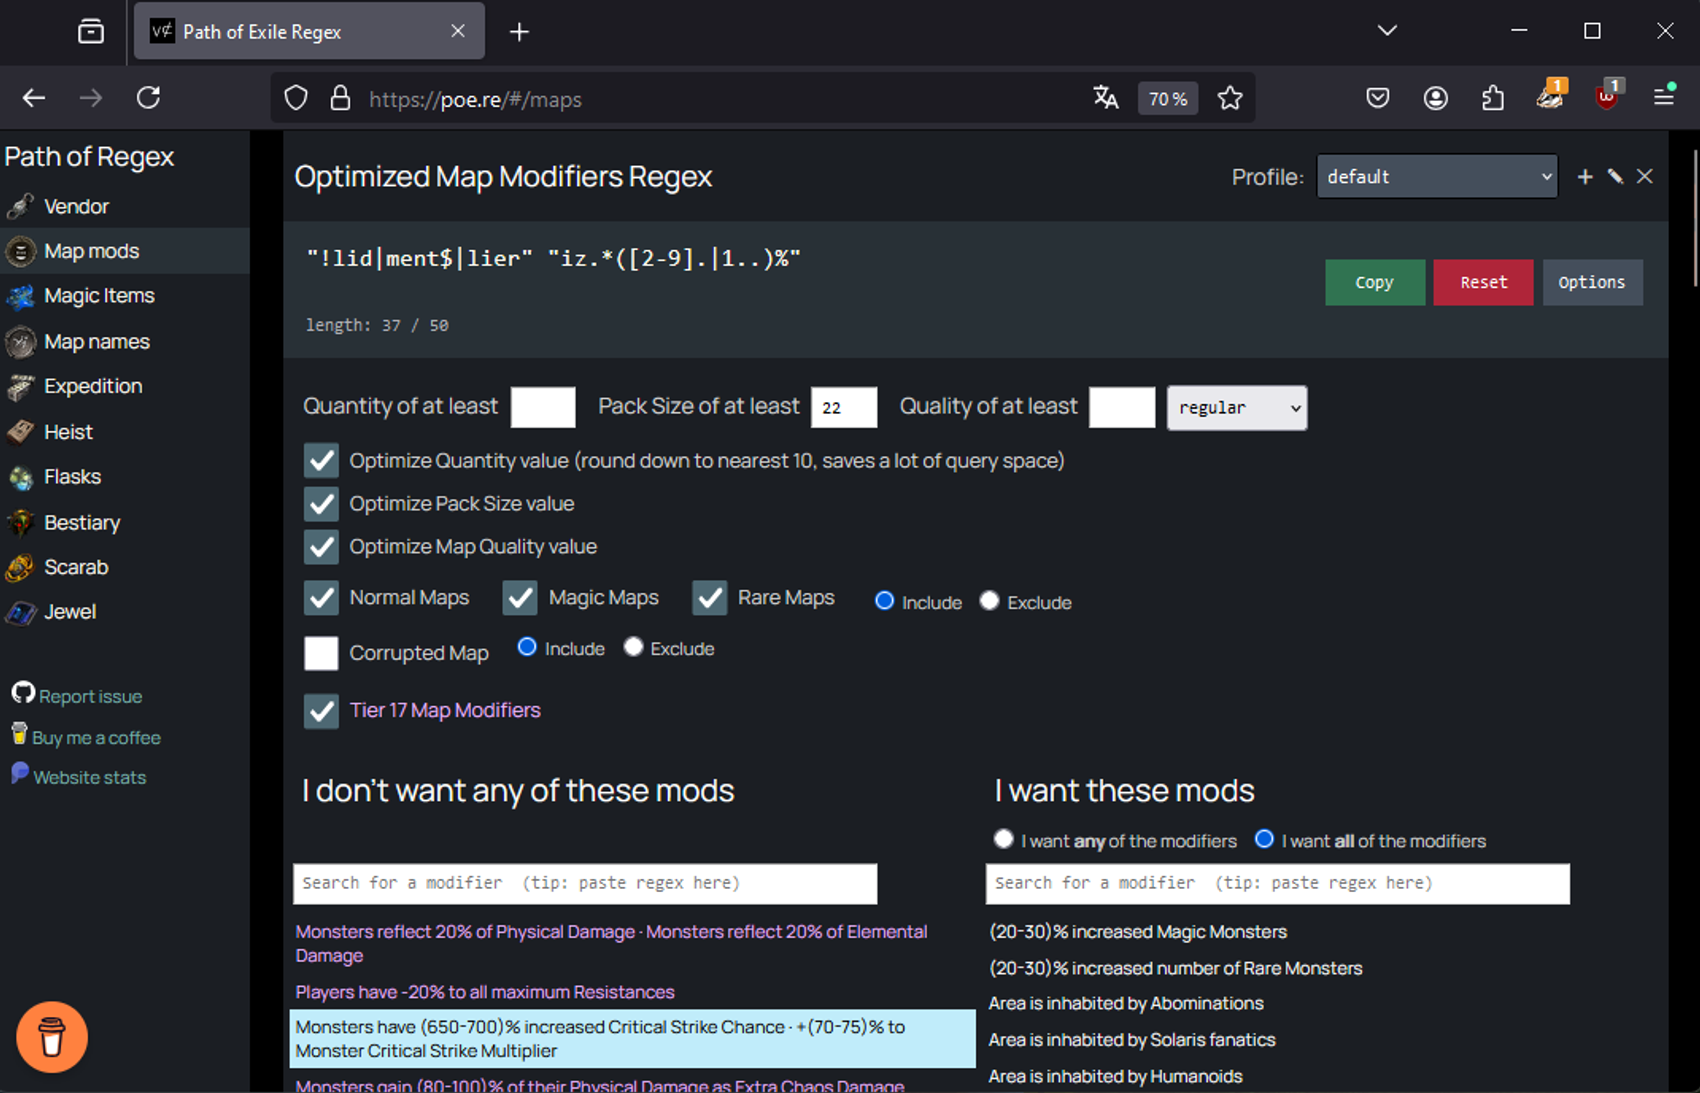The height and width of the screenshot is (1093, 1700).
Task: Open the Vendor page in sidebar
Action: [76, 206]
